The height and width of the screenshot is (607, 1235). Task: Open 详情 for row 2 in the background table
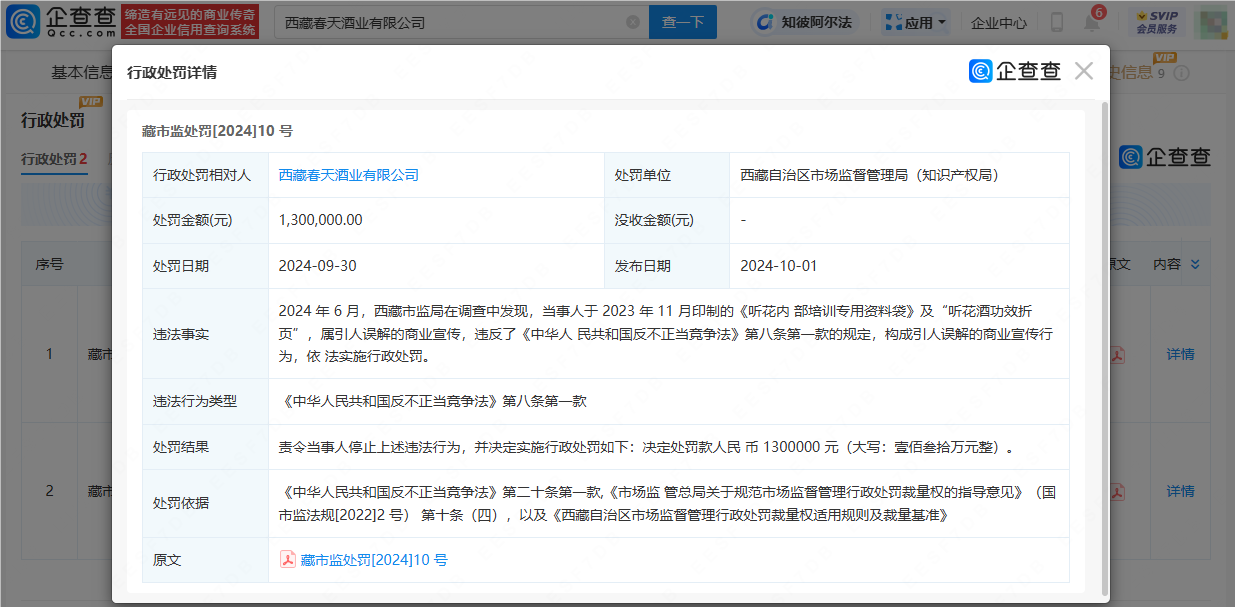point(1180,491)
